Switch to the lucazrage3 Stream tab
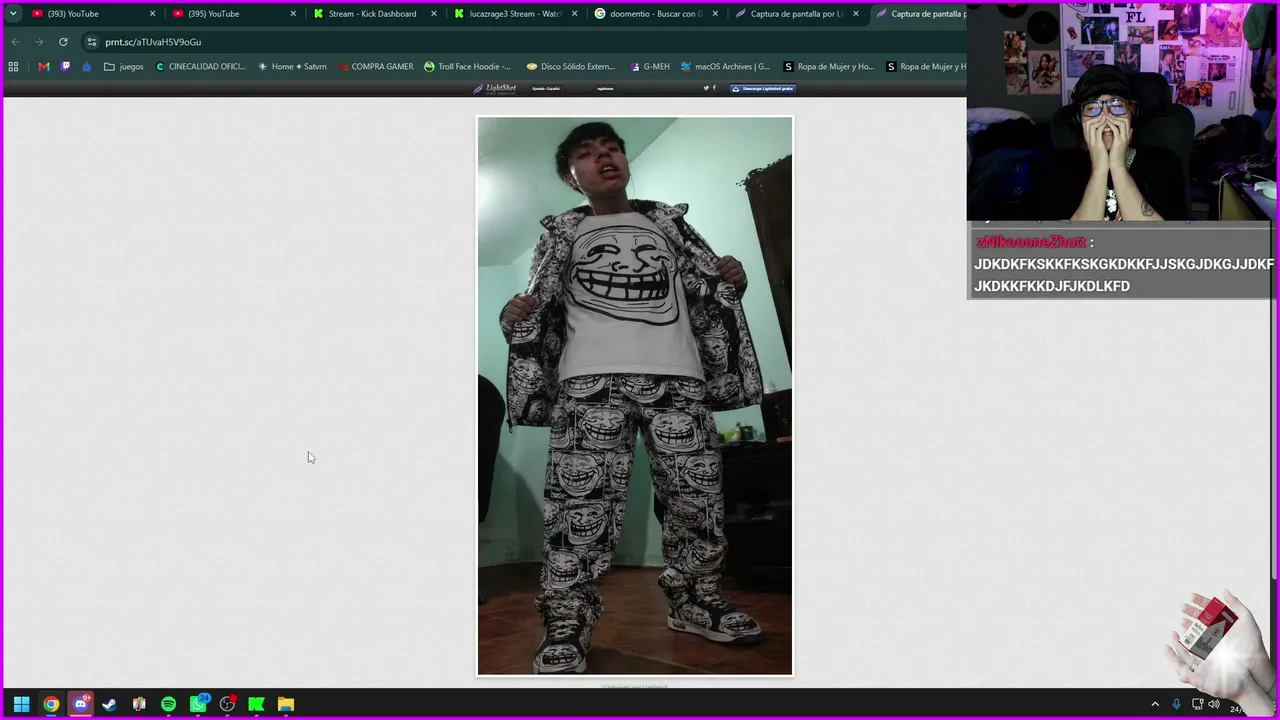This screenshot has height=720, width=1280. (515, 14)
